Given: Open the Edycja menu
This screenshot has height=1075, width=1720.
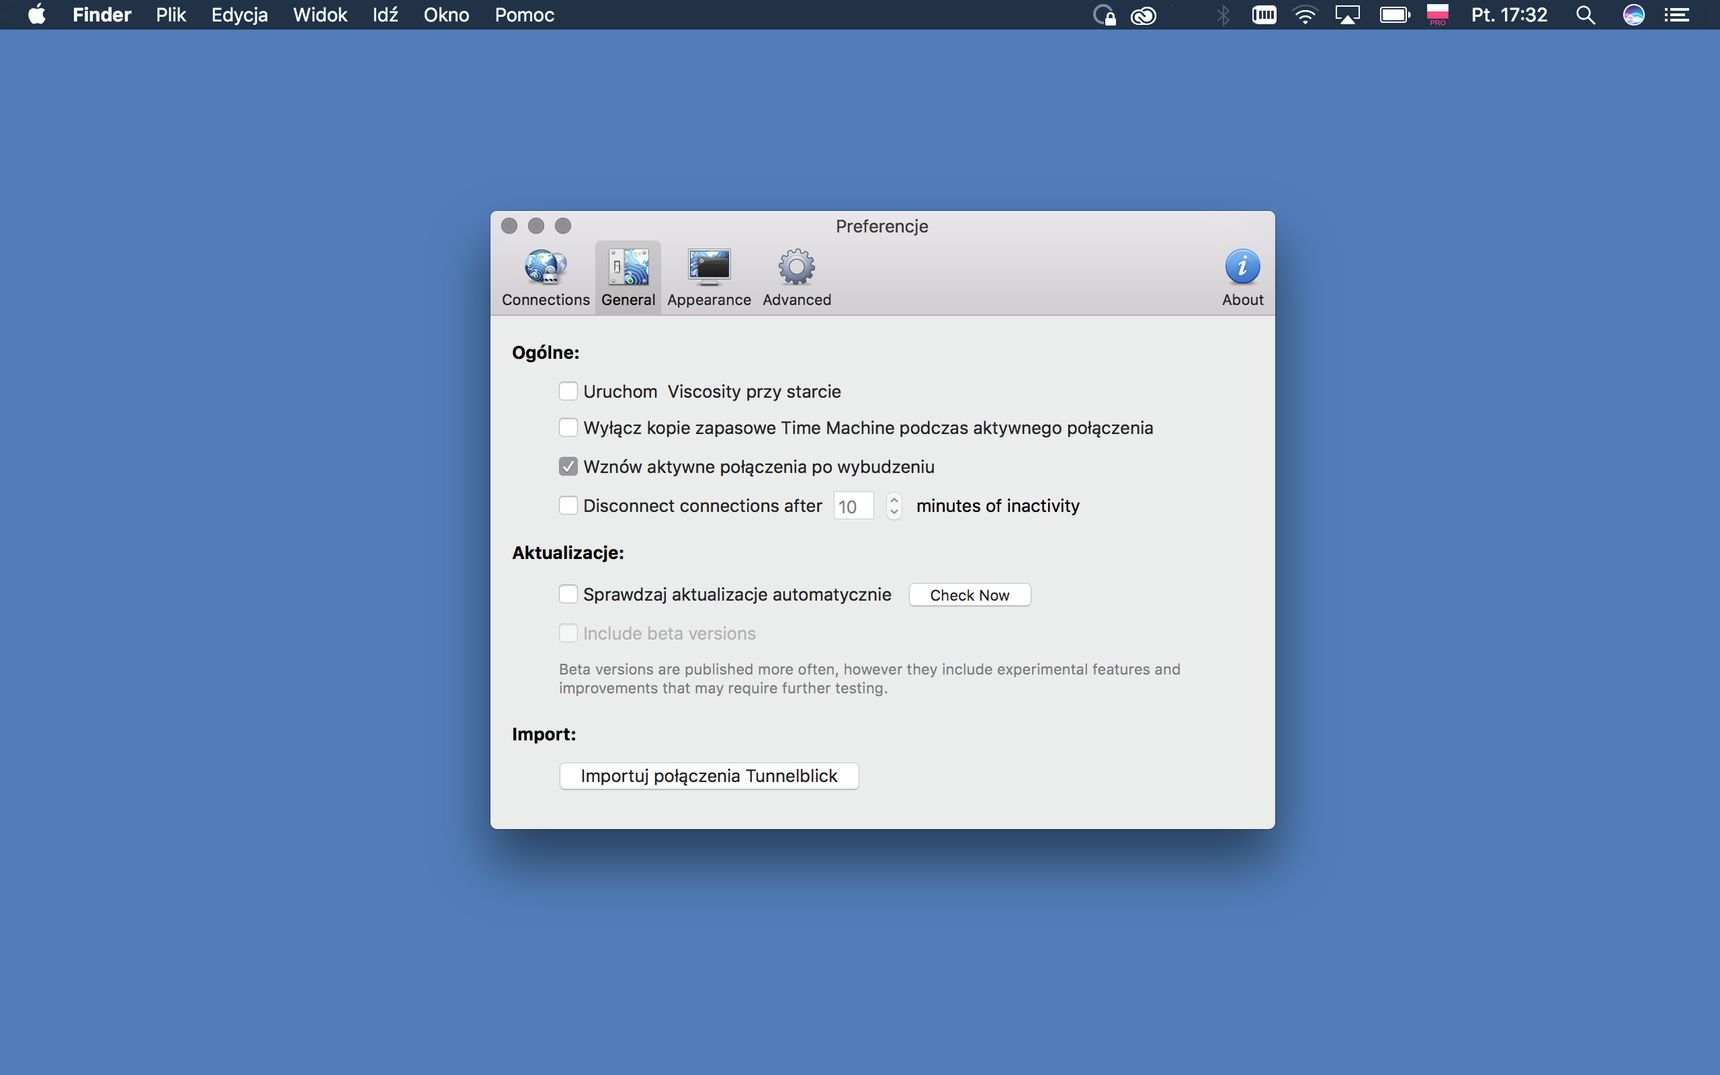Looking at the screenshot, I should (x=239, y=15).
